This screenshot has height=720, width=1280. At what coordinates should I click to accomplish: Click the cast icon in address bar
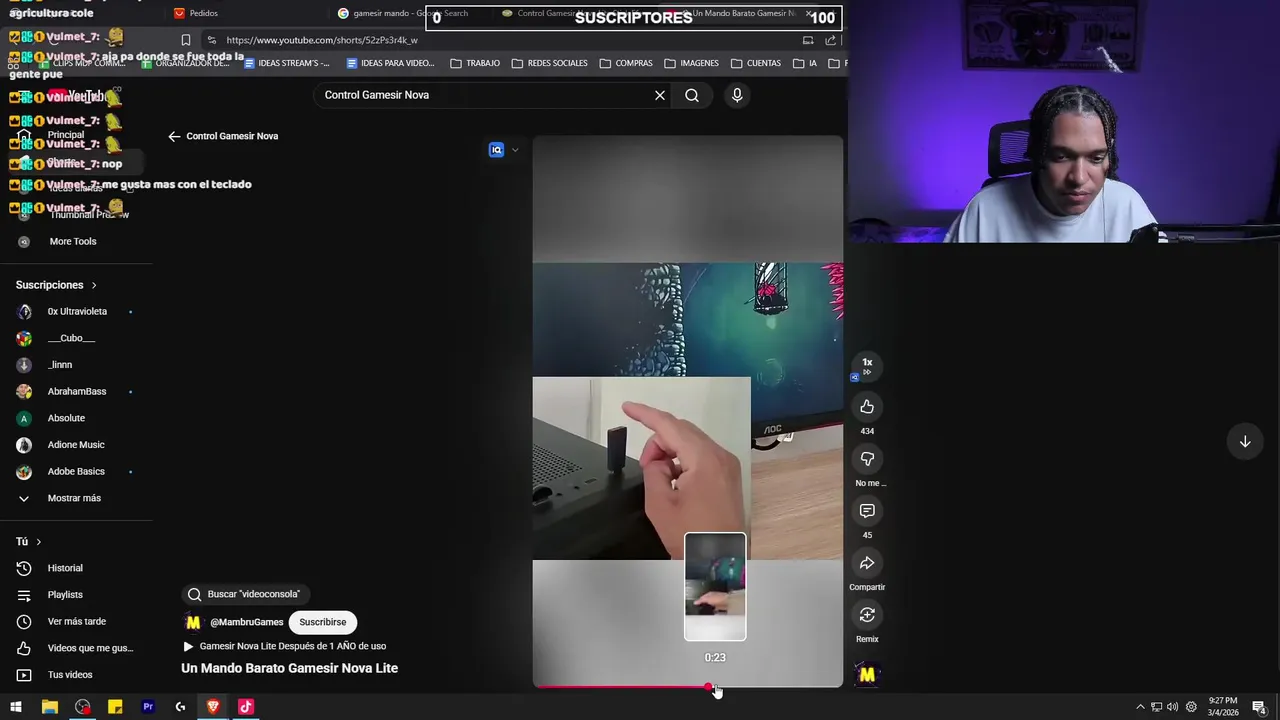pyautogui.click(x=808, y=40)
